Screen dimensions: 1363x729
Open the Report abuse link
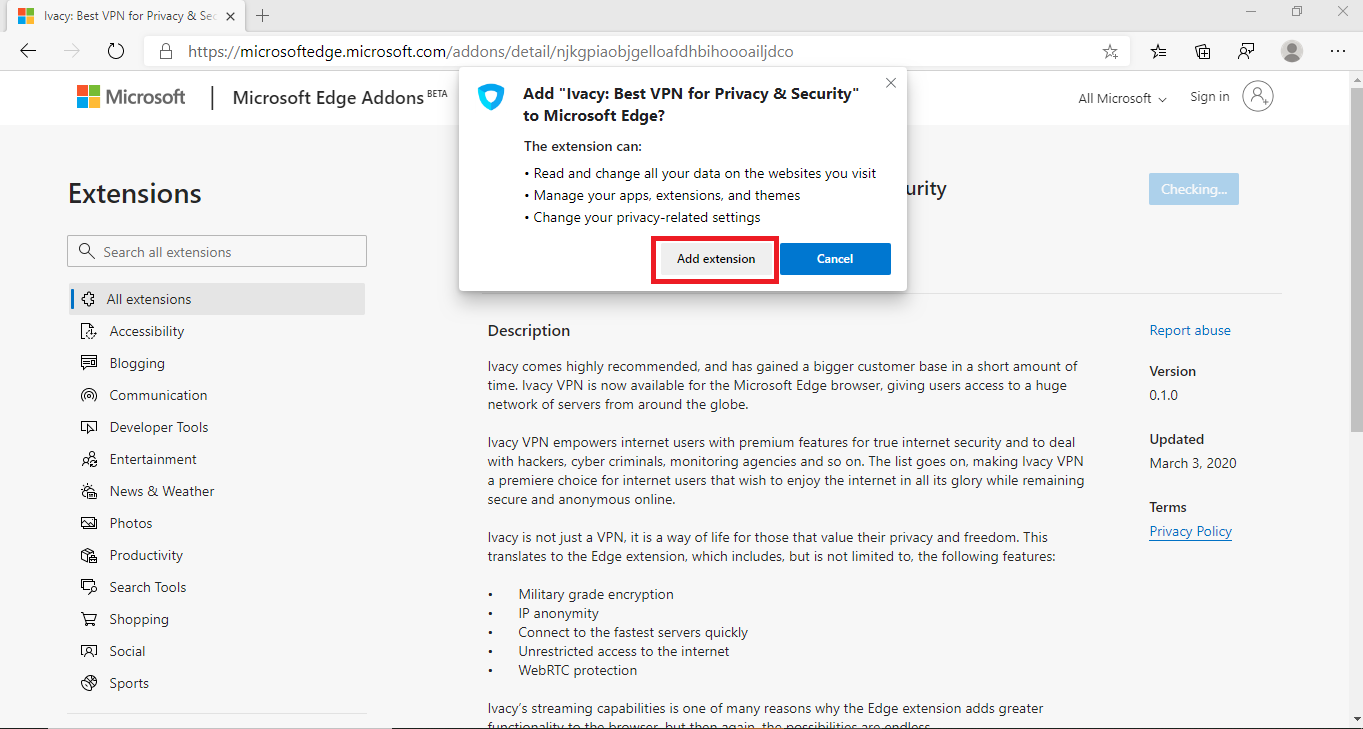(1190, 330)
